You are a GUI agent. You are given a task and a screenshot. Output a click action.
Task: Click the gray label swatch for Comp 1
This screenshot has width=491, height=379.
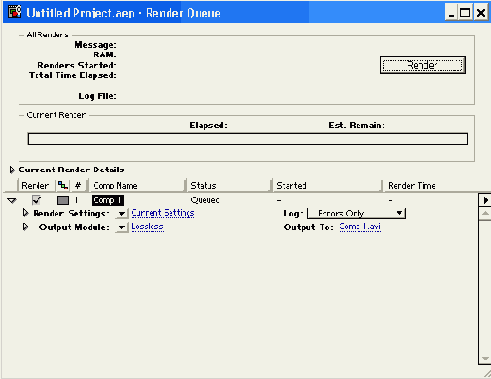click(63, 200)
